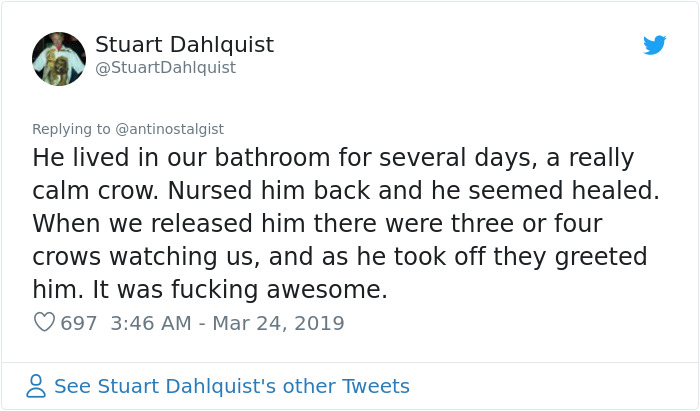
Task: Open the @antinostalgist reply mention
Action: tap(170, 129)
